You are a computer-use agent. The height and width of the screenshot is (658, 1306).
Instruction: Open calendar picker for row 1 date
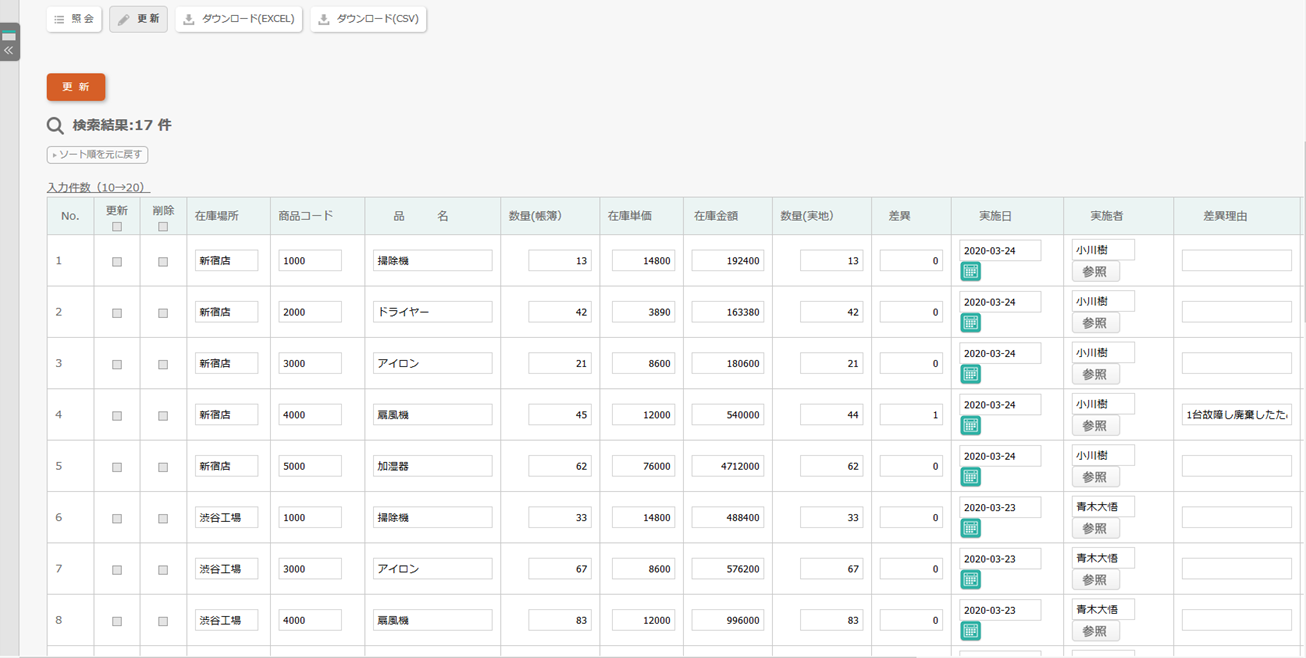(970, 272)
